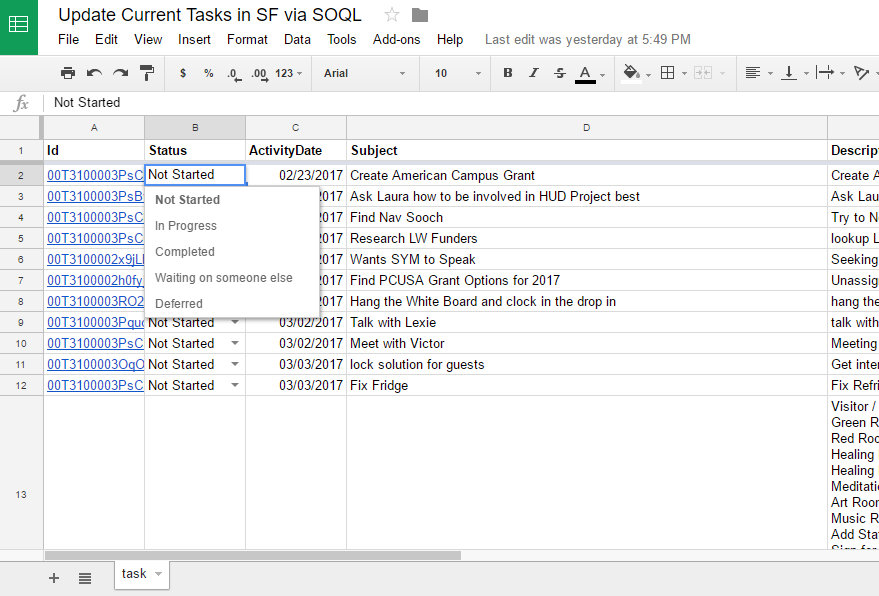
Task: Open the Google Sheets home icon
Action: point(18,25)
